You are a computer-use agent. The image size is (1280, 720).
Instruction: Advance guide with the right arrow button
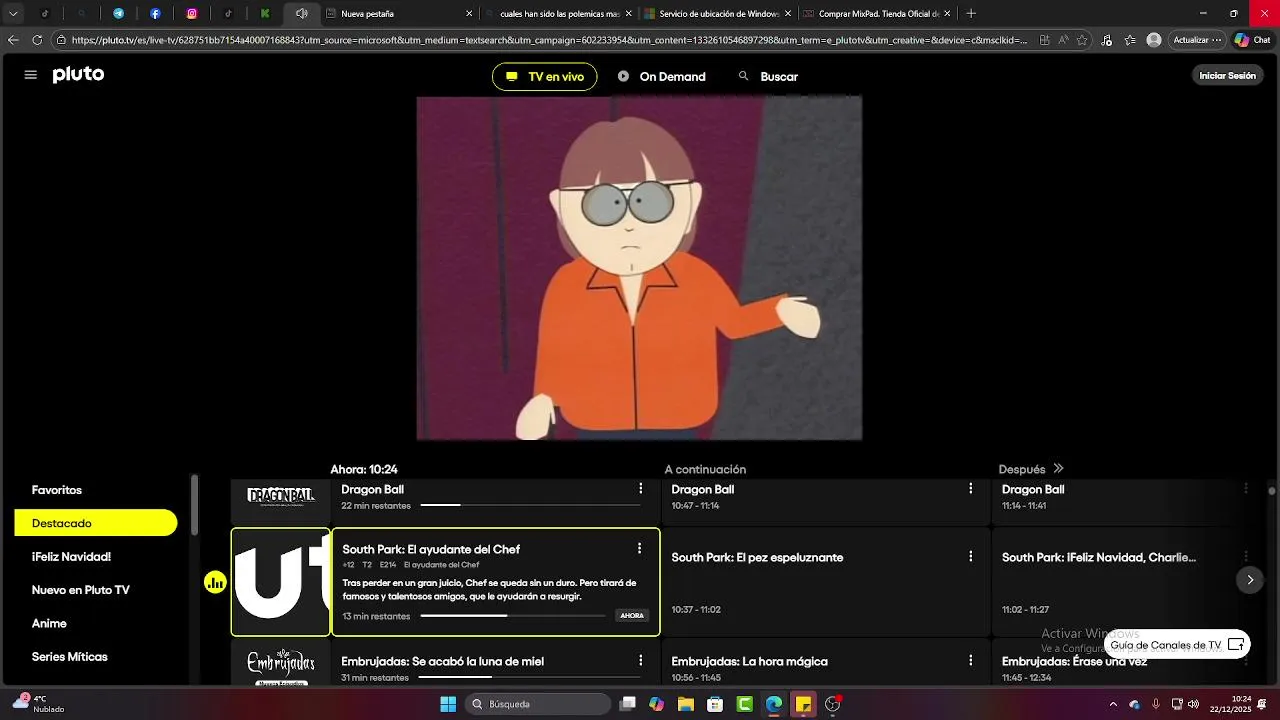click(x=1250, y=580)
